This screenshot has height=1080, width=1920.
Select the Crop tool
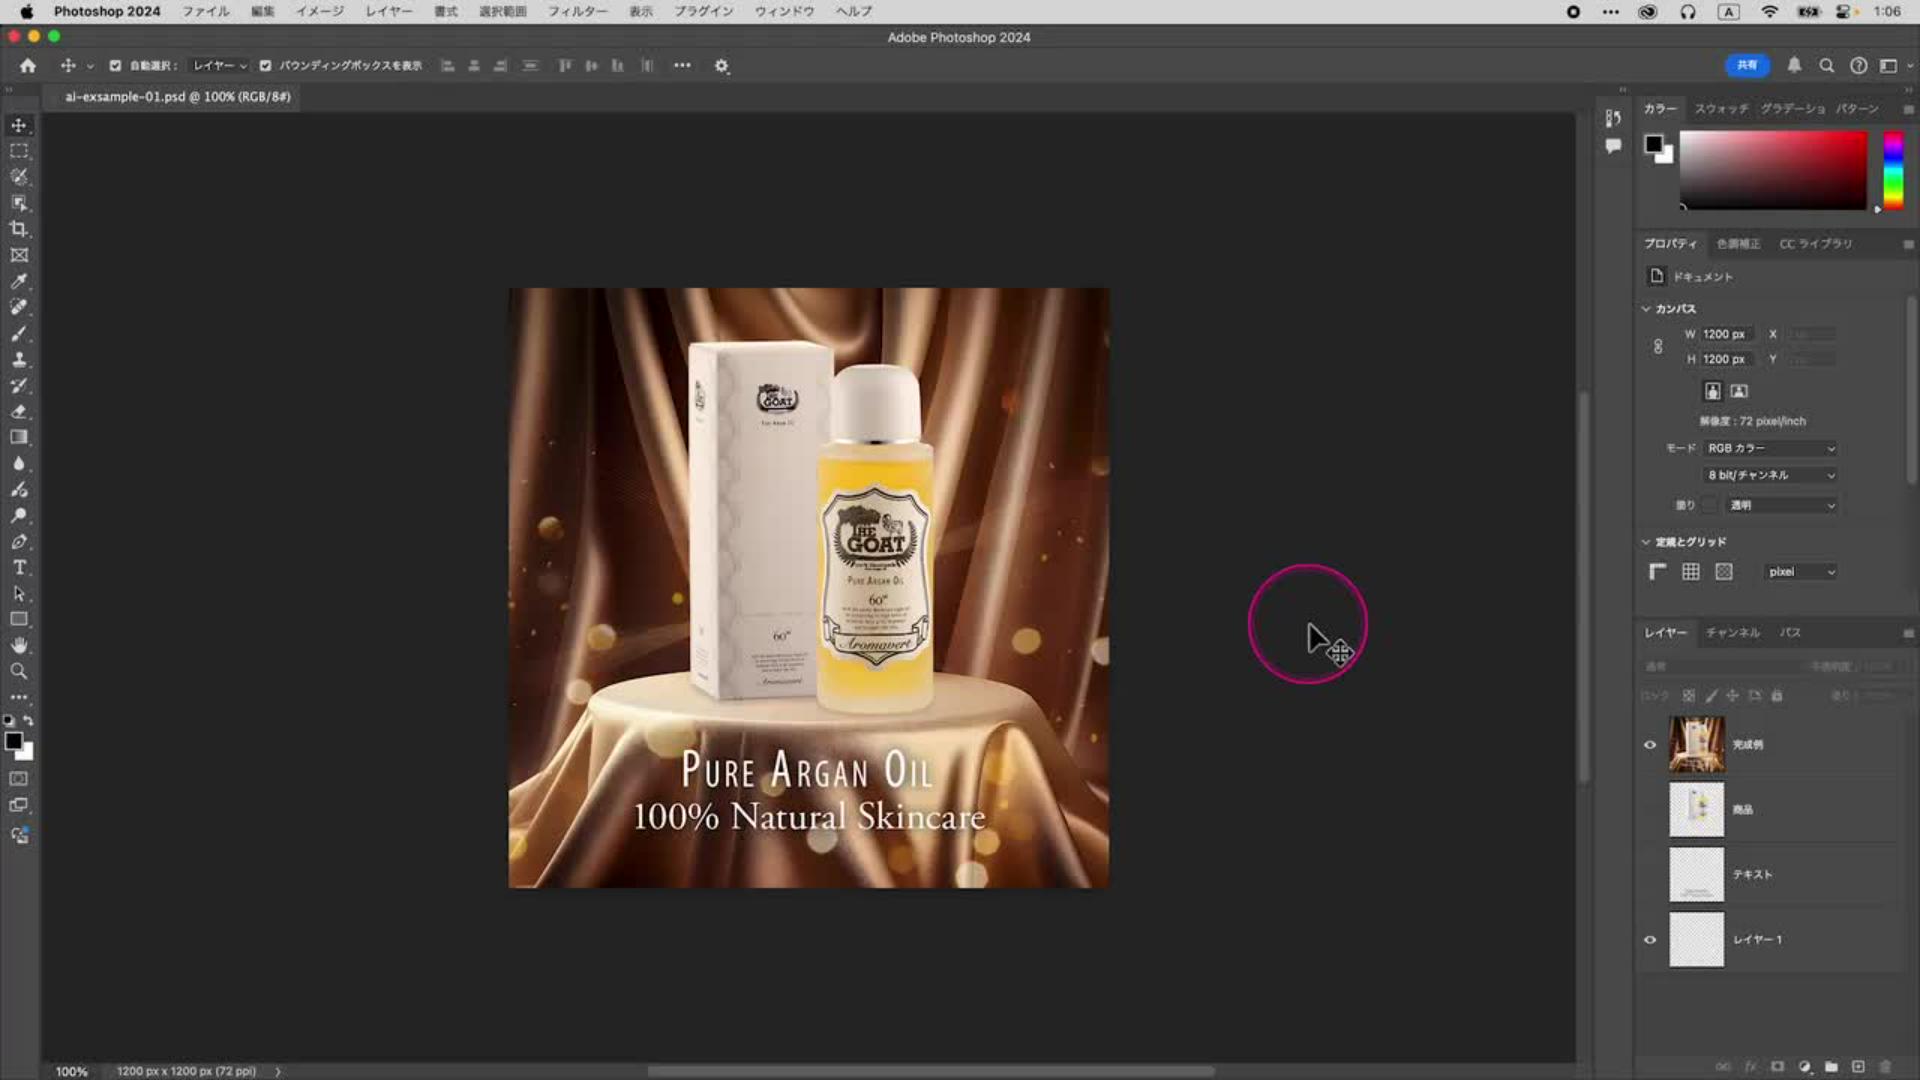click(19, 229)
